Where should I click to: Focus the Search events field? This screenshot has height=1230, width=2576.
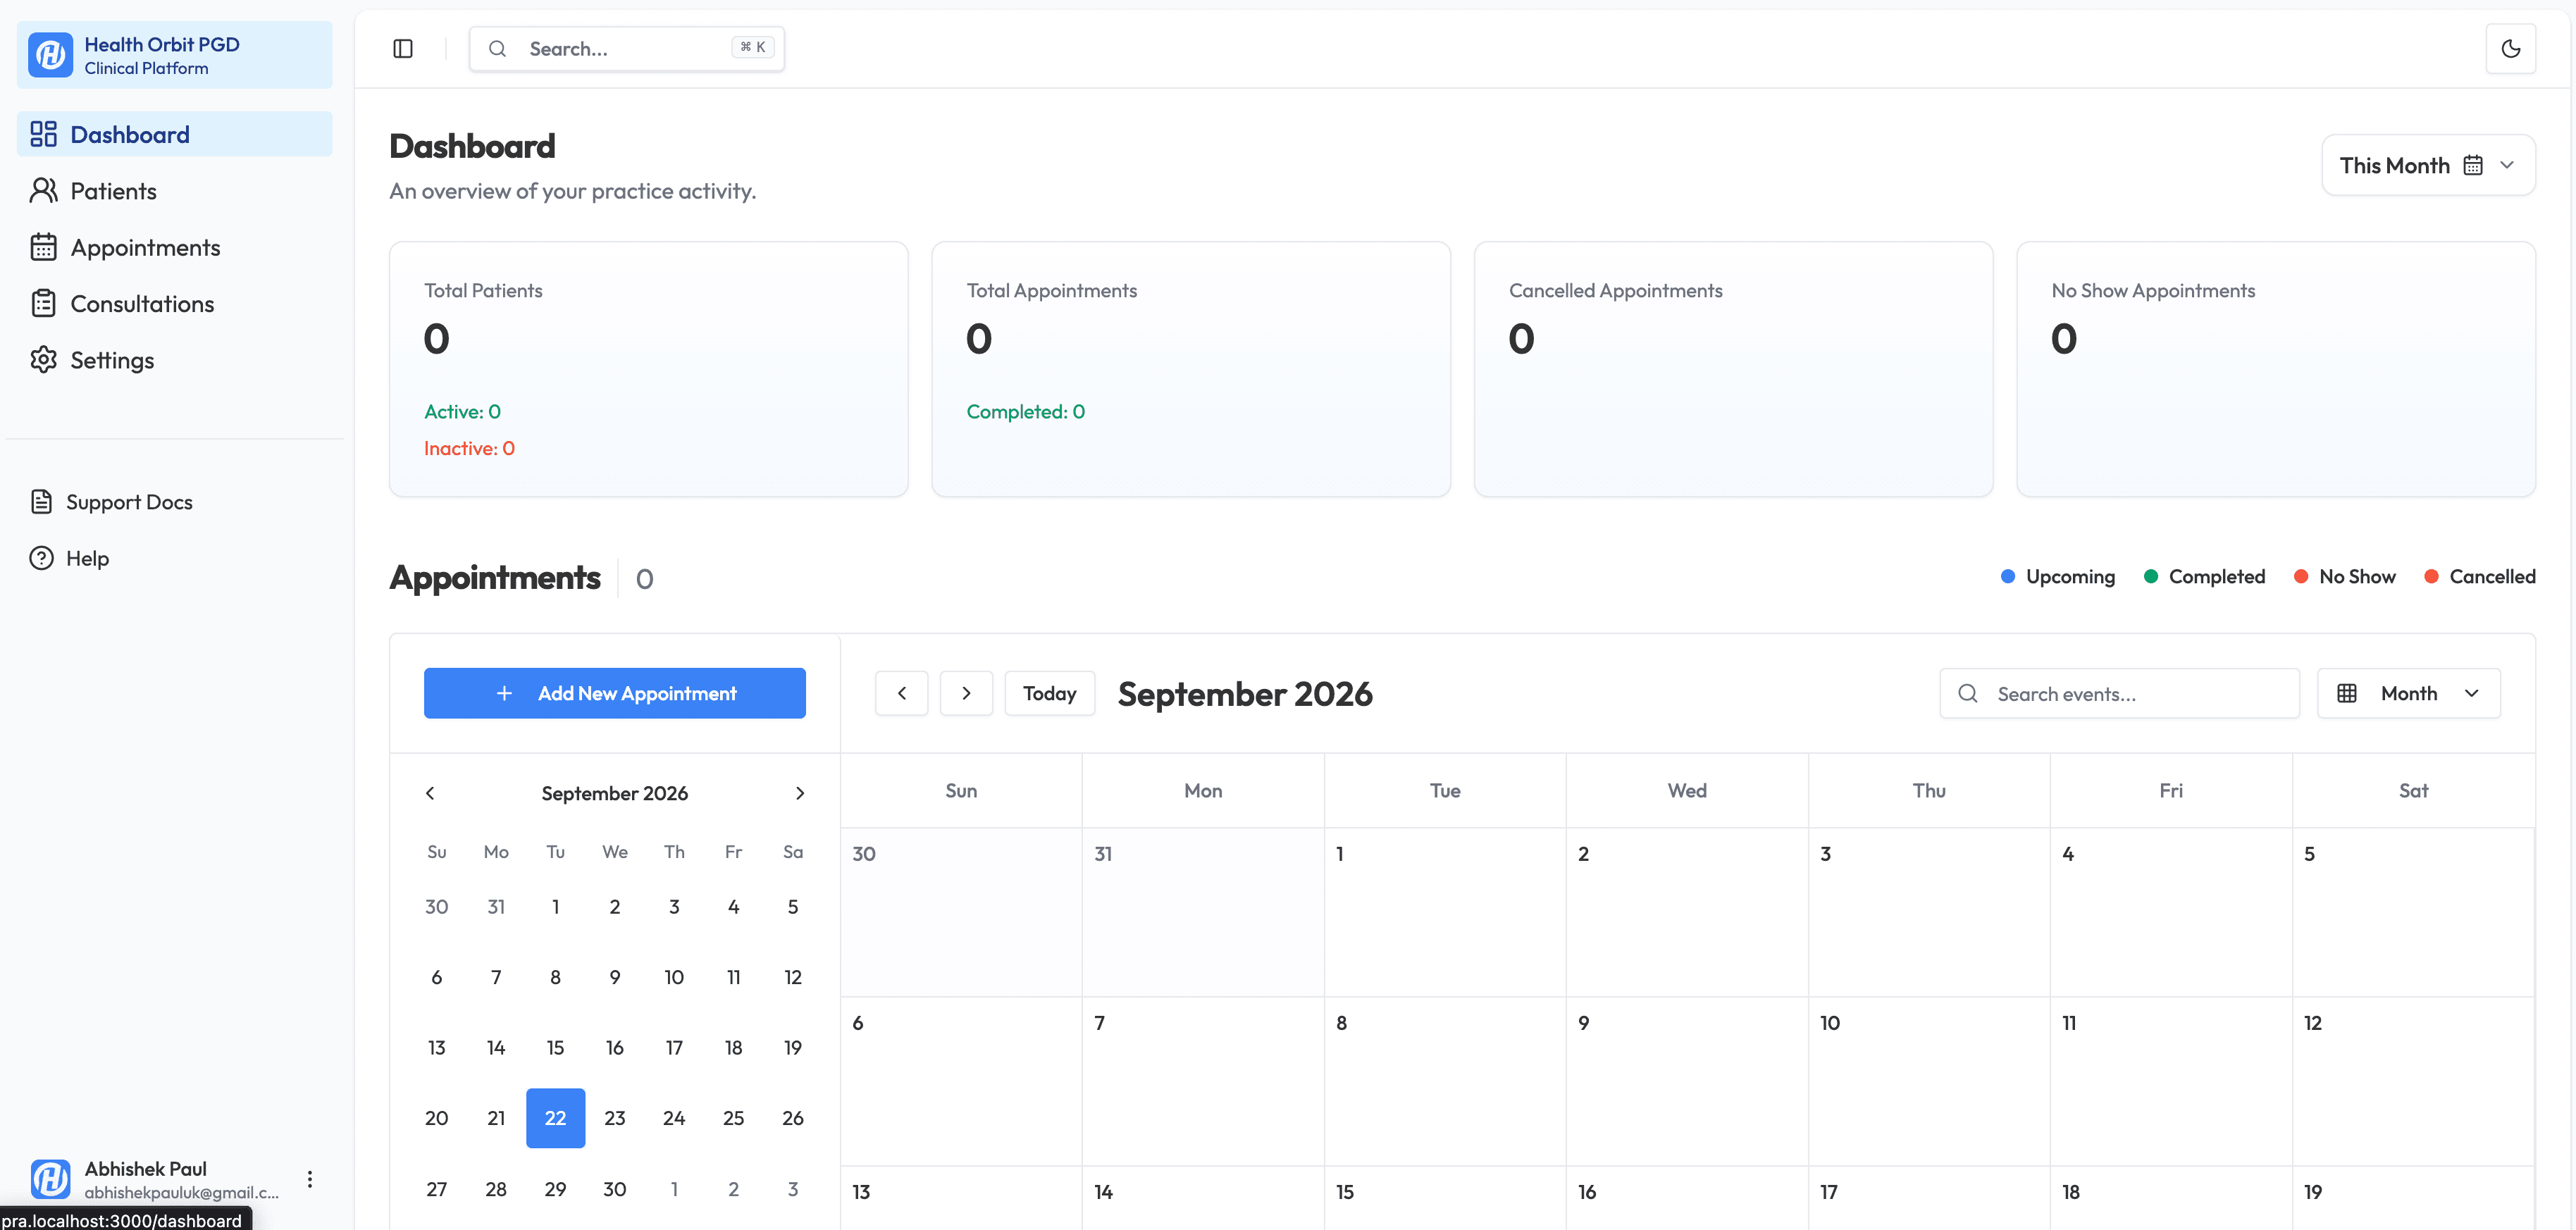(x=2119, y=693)
